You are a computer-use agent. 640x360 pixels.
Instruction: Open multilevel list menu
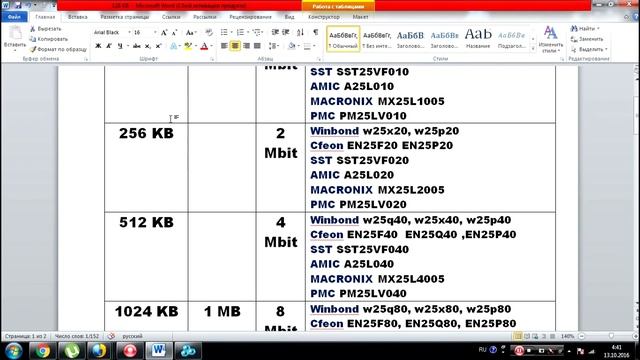(x=257, y=32)
